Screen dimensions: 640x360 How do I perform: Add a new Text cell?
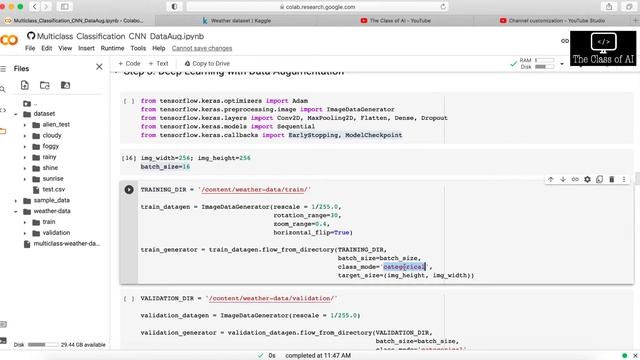click(158, 64)
